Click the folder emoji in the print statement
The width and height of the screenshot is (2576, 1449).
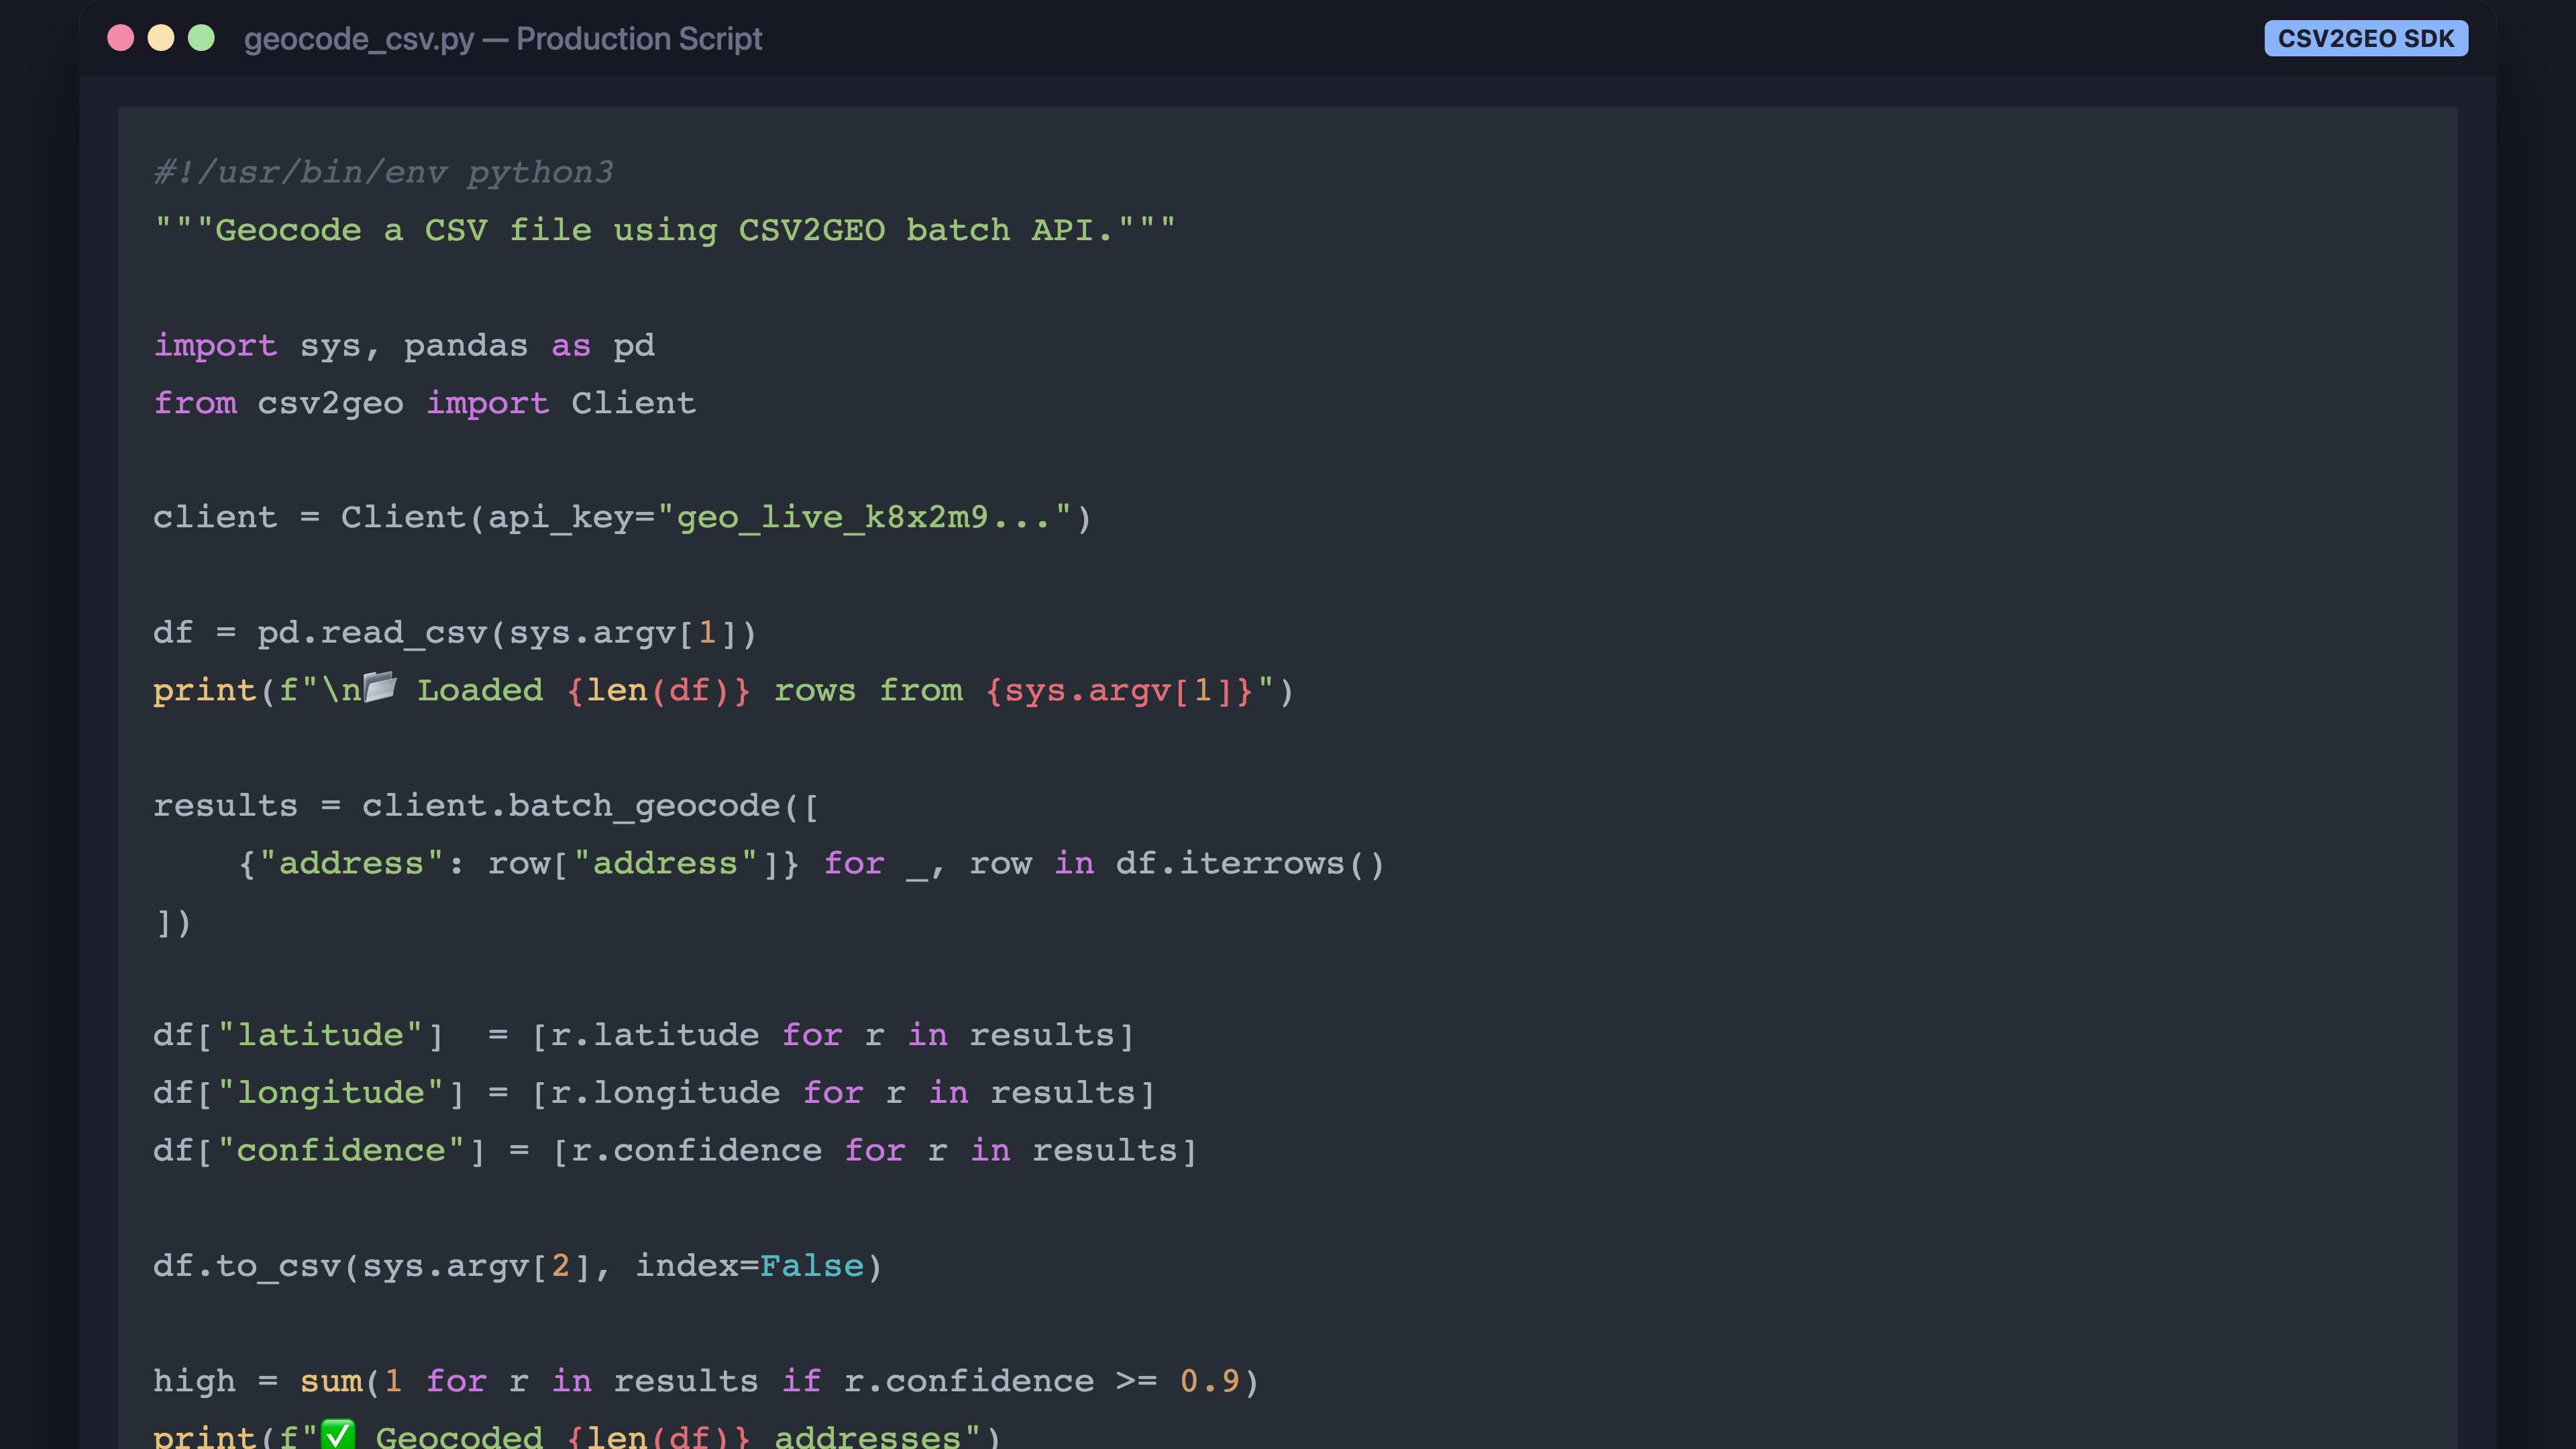coord(380,688)
